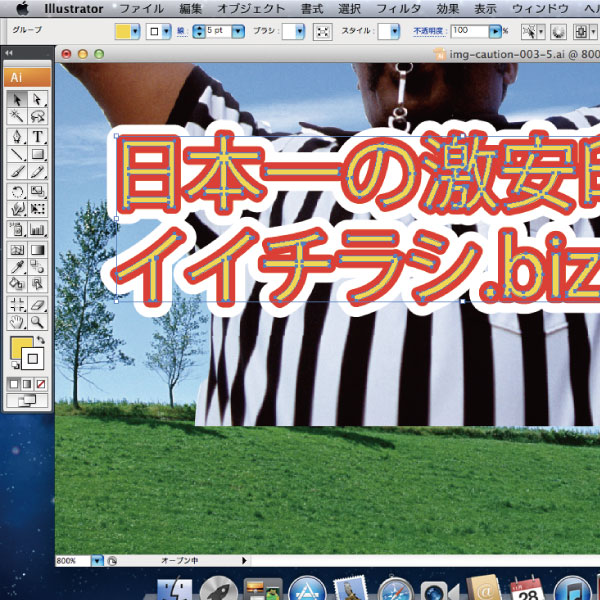Image resolution: width=600 pixels, height=600 pixels.
Task: Select the Live Paint Bucket tool
Action: pyautogui.click(x=17, y=284)
